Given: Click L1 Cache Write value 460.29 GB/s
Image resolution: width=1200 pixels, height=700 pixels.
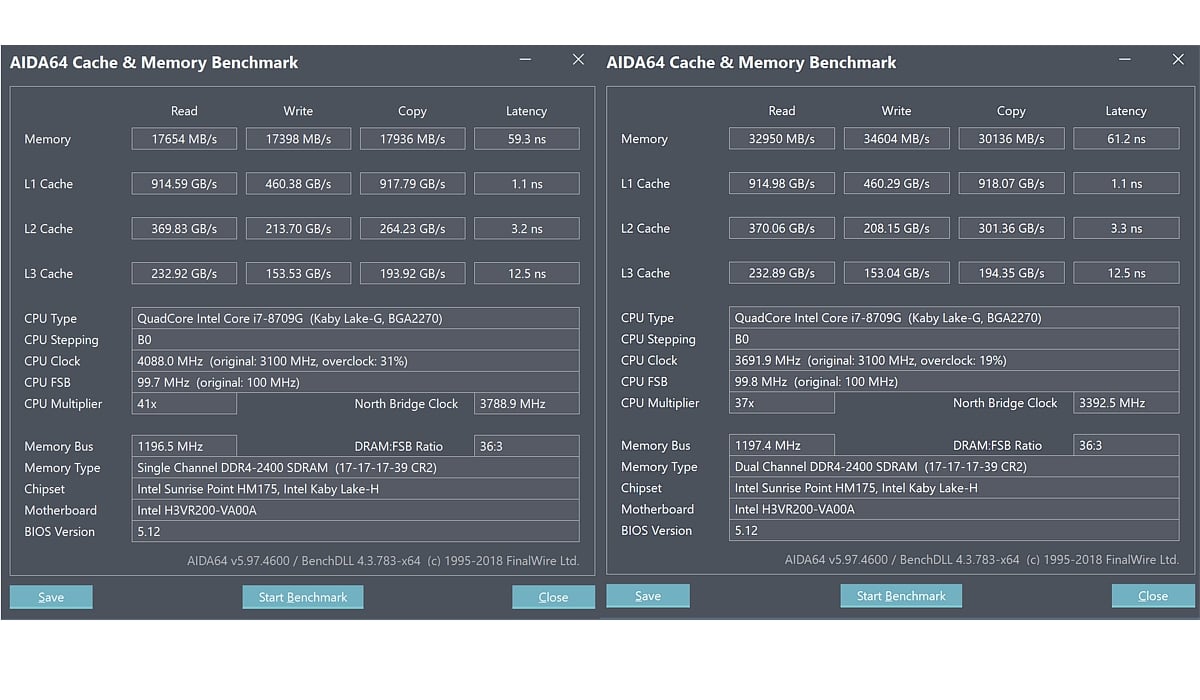Looking at the screenshot, I should (x=897, y=184).
